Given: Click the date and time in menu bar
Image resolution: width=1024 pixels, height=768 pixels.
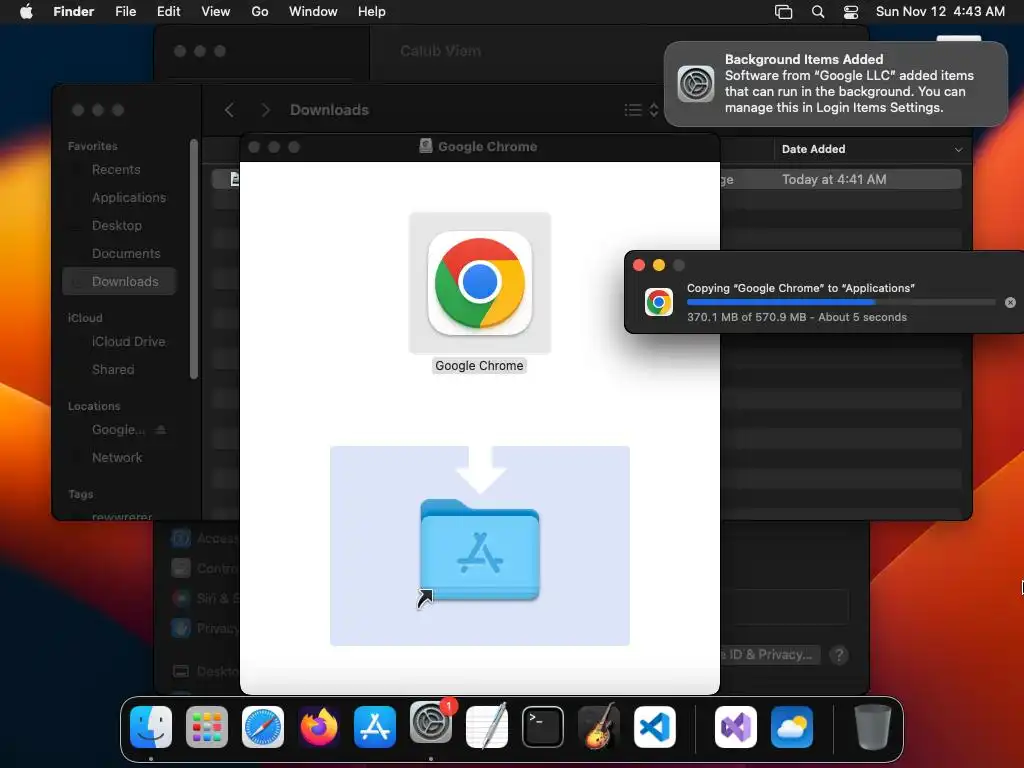Looking at the screenshot, I should (940, 12).
